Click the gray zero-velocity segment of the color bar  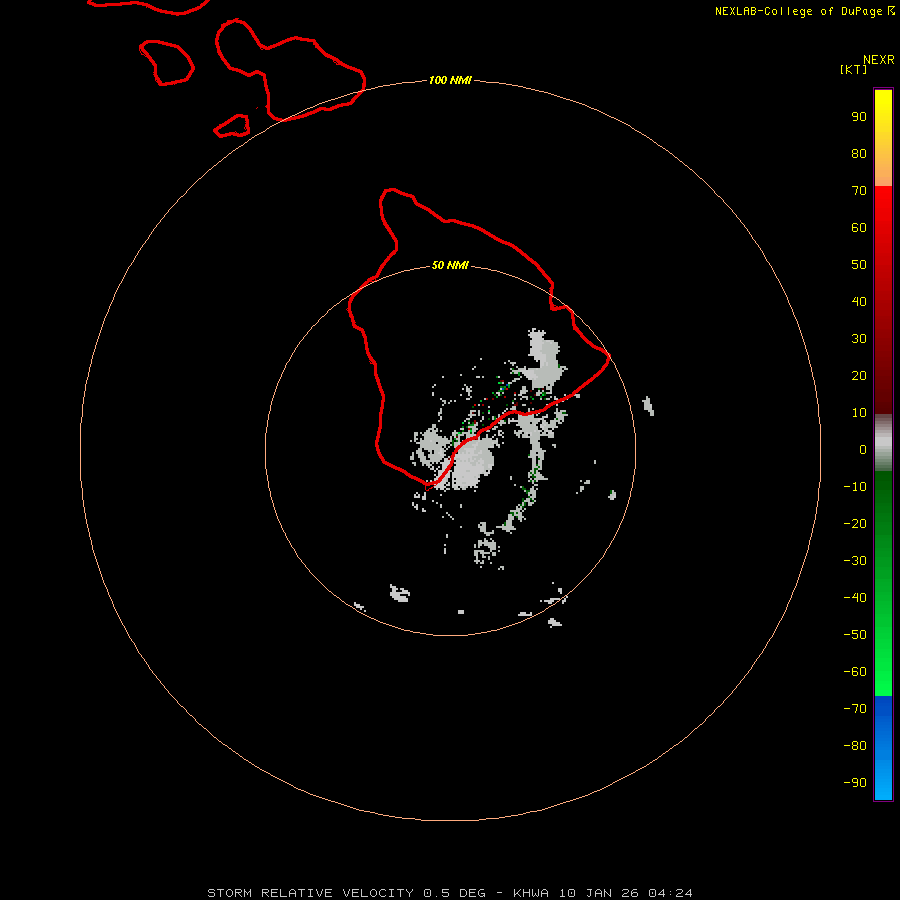883,443
